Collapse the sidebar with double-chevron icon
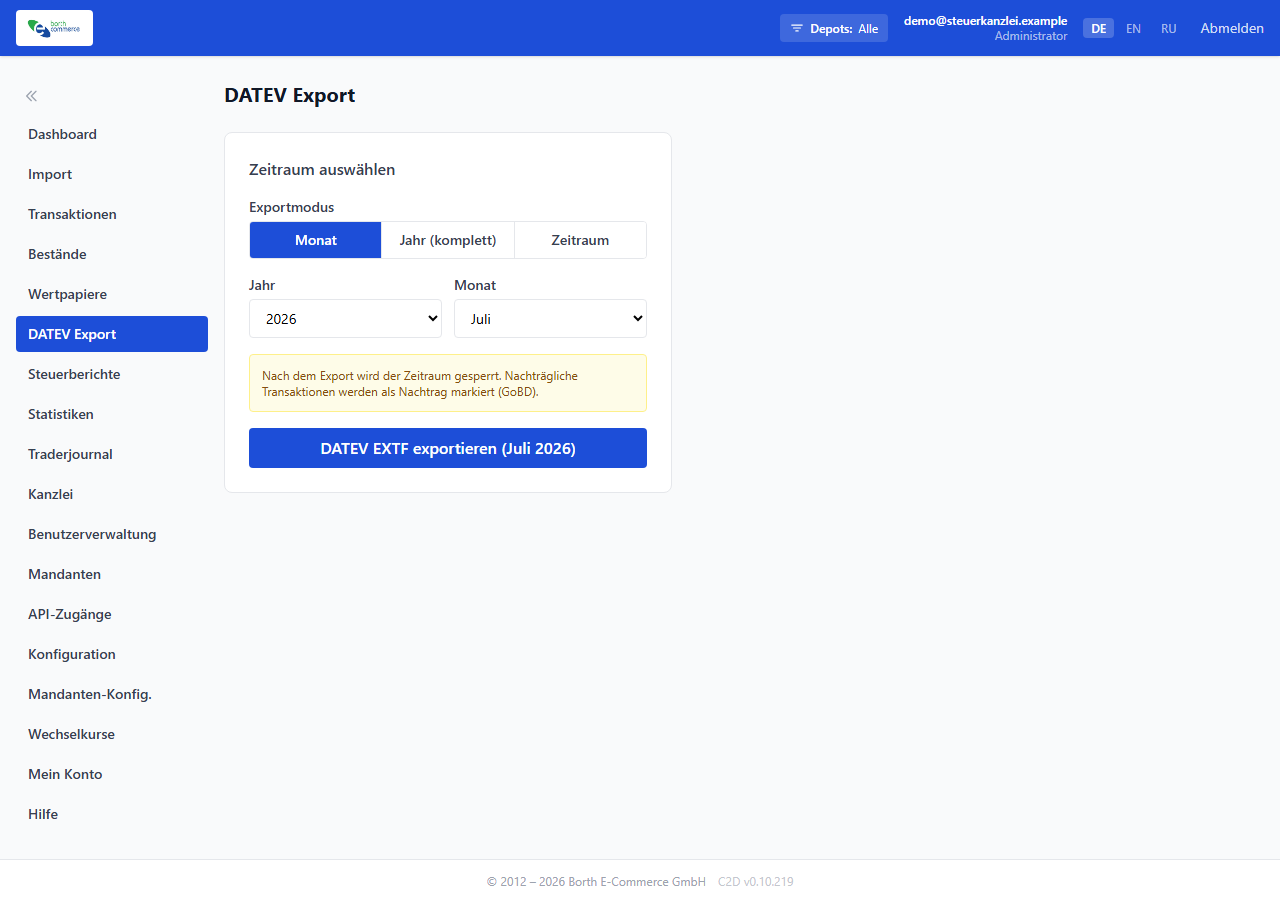The width and height of the screenshot is (1280, 900). [31, 96]
